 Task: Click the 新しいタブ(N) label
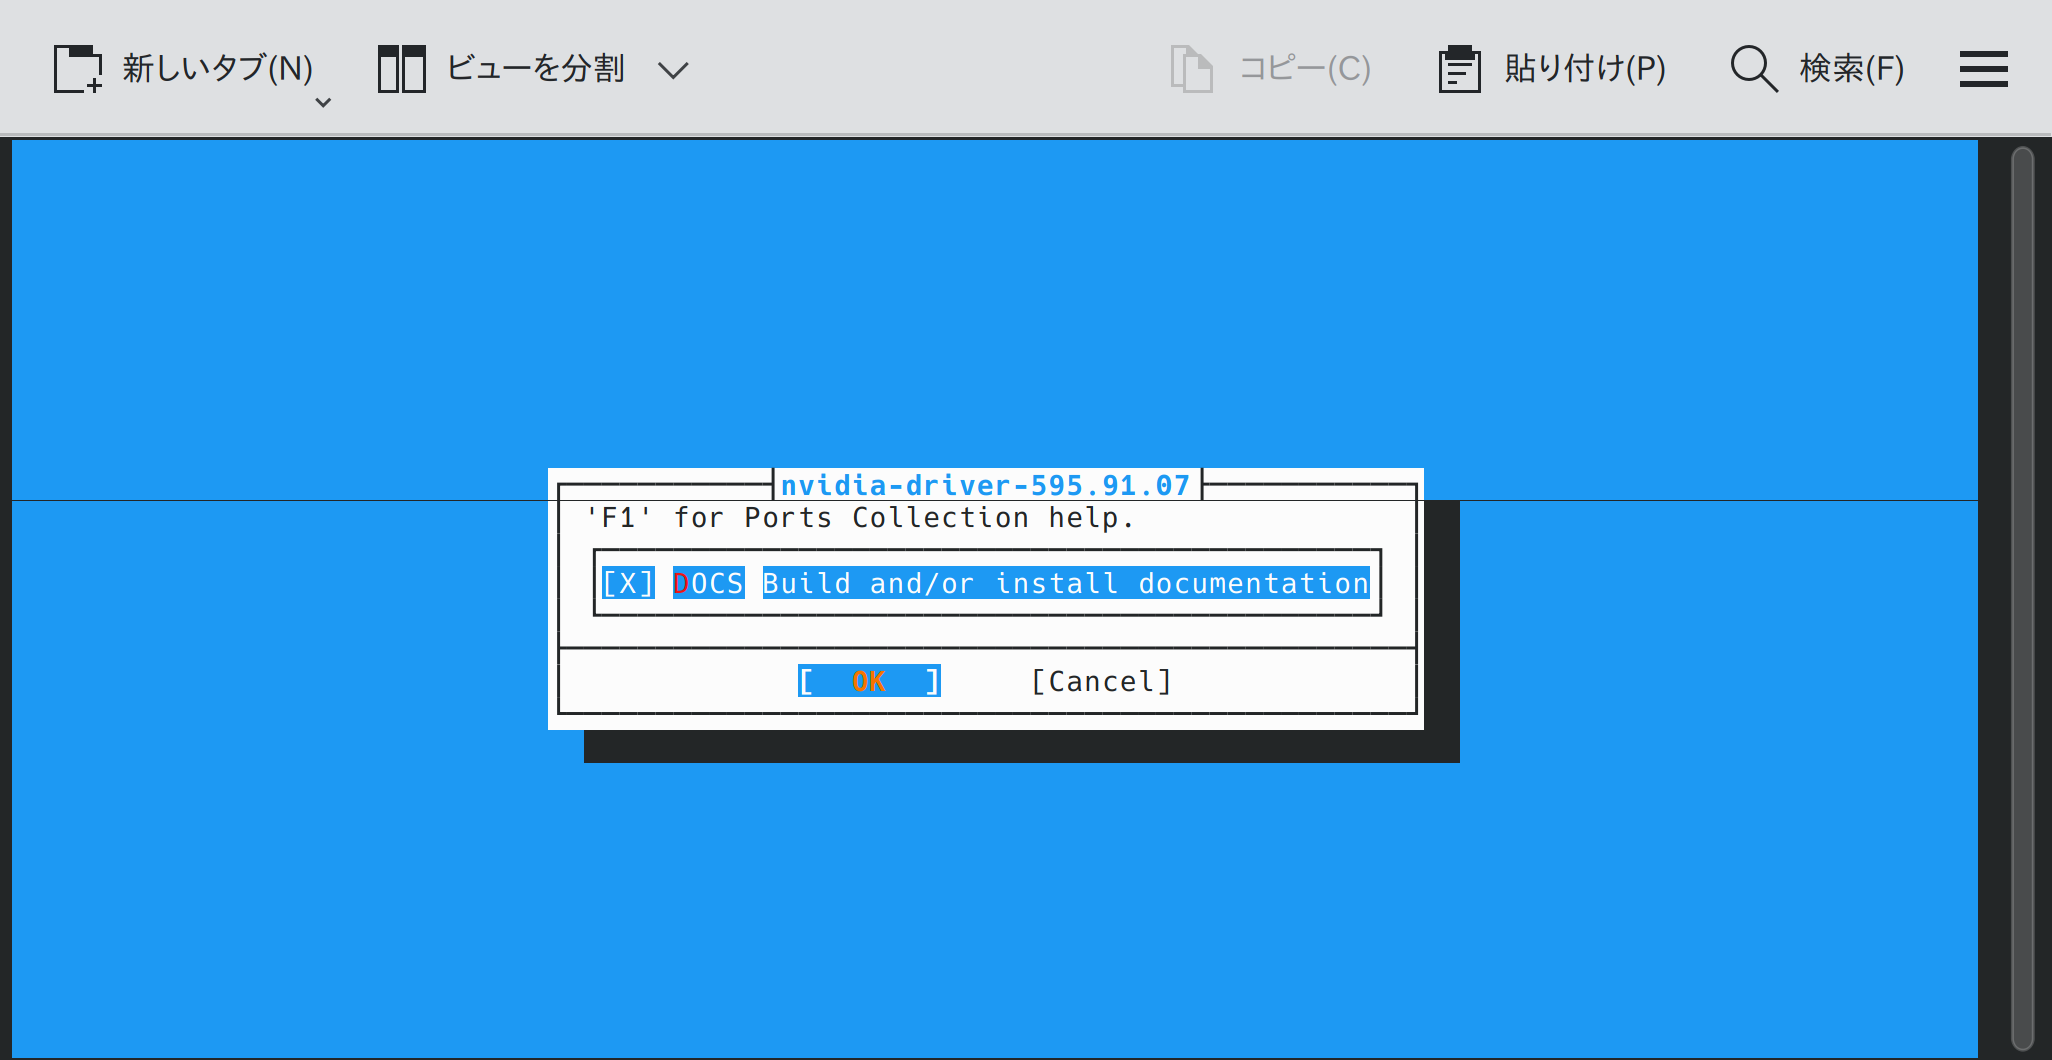coord(218,68)
